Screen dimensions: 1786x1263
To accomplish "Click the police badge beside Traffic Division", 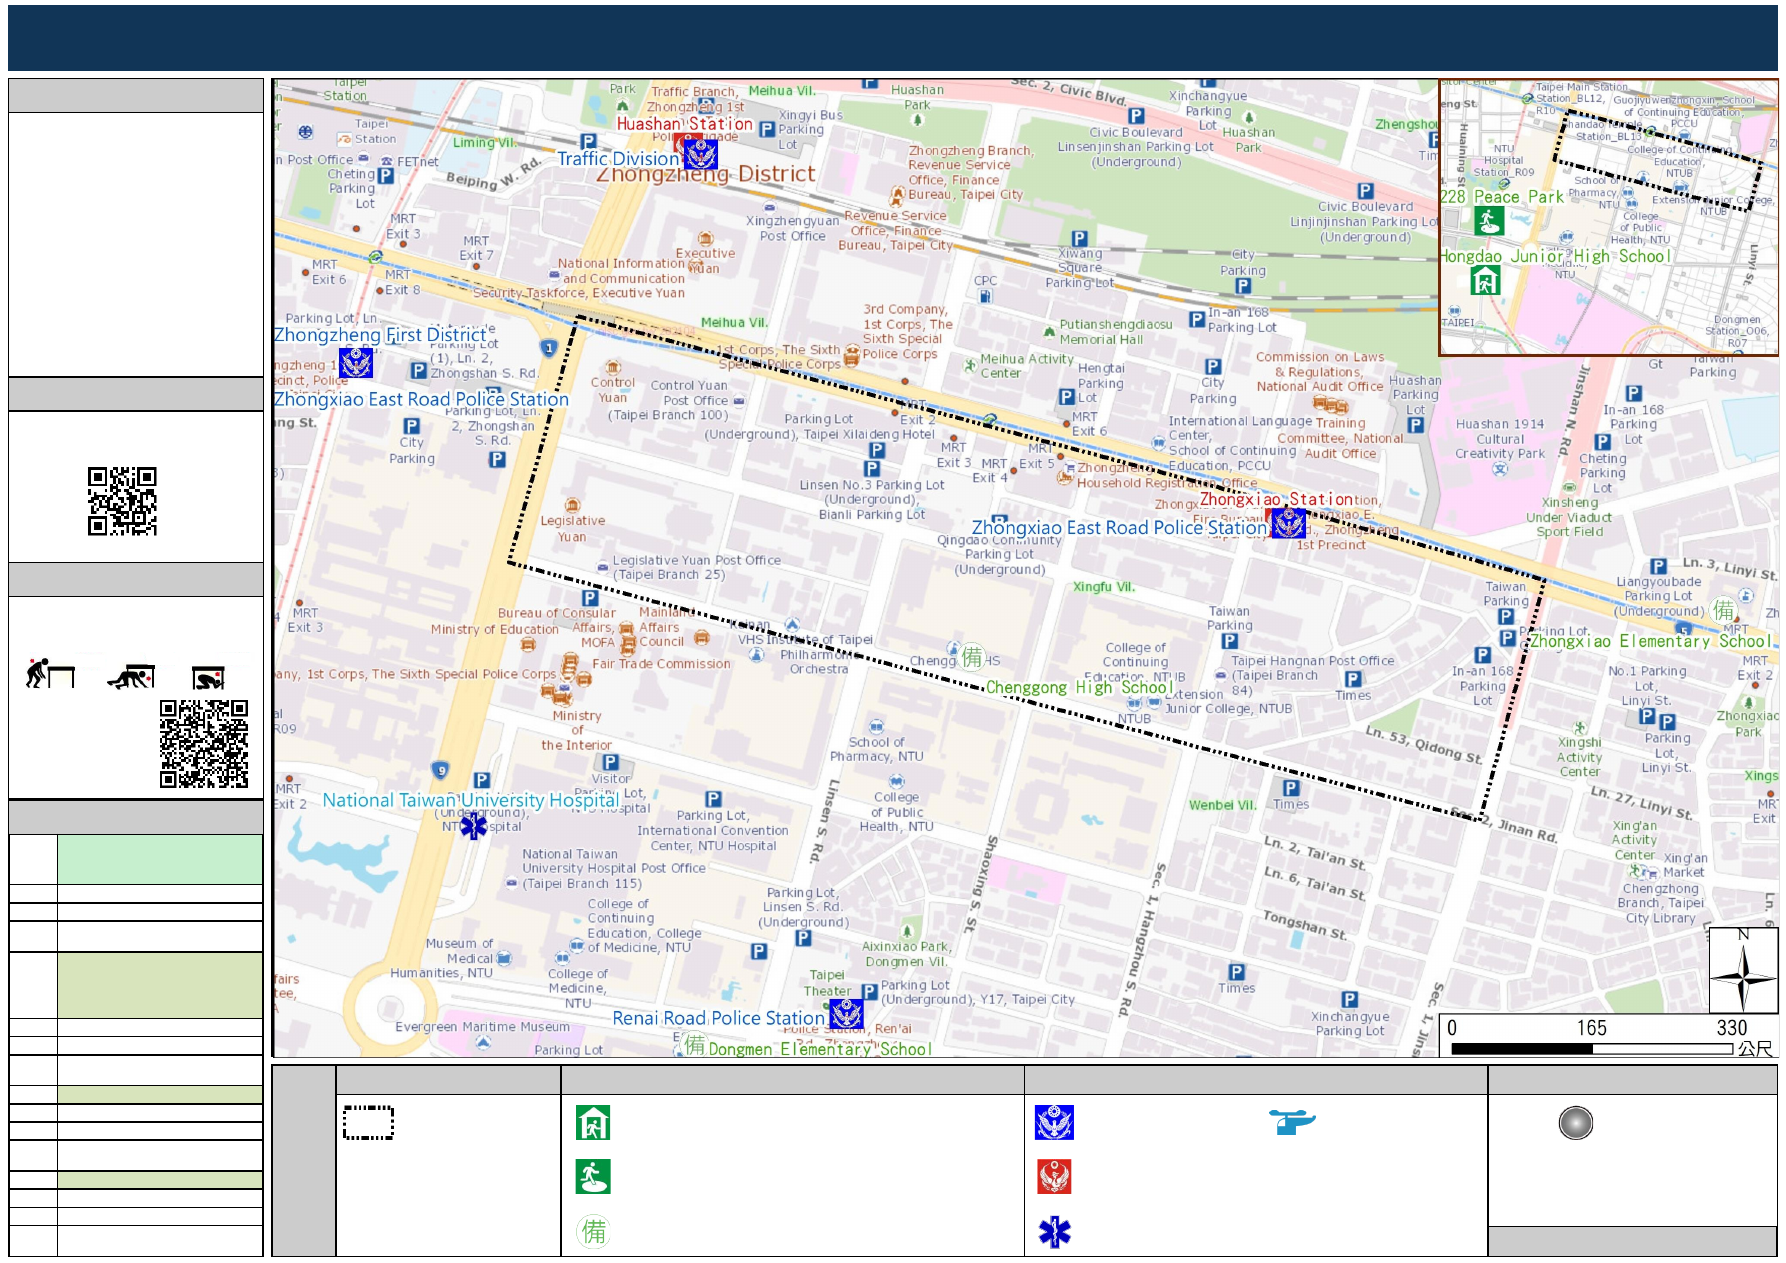I will pyautogui.click(x=701, y=154).
